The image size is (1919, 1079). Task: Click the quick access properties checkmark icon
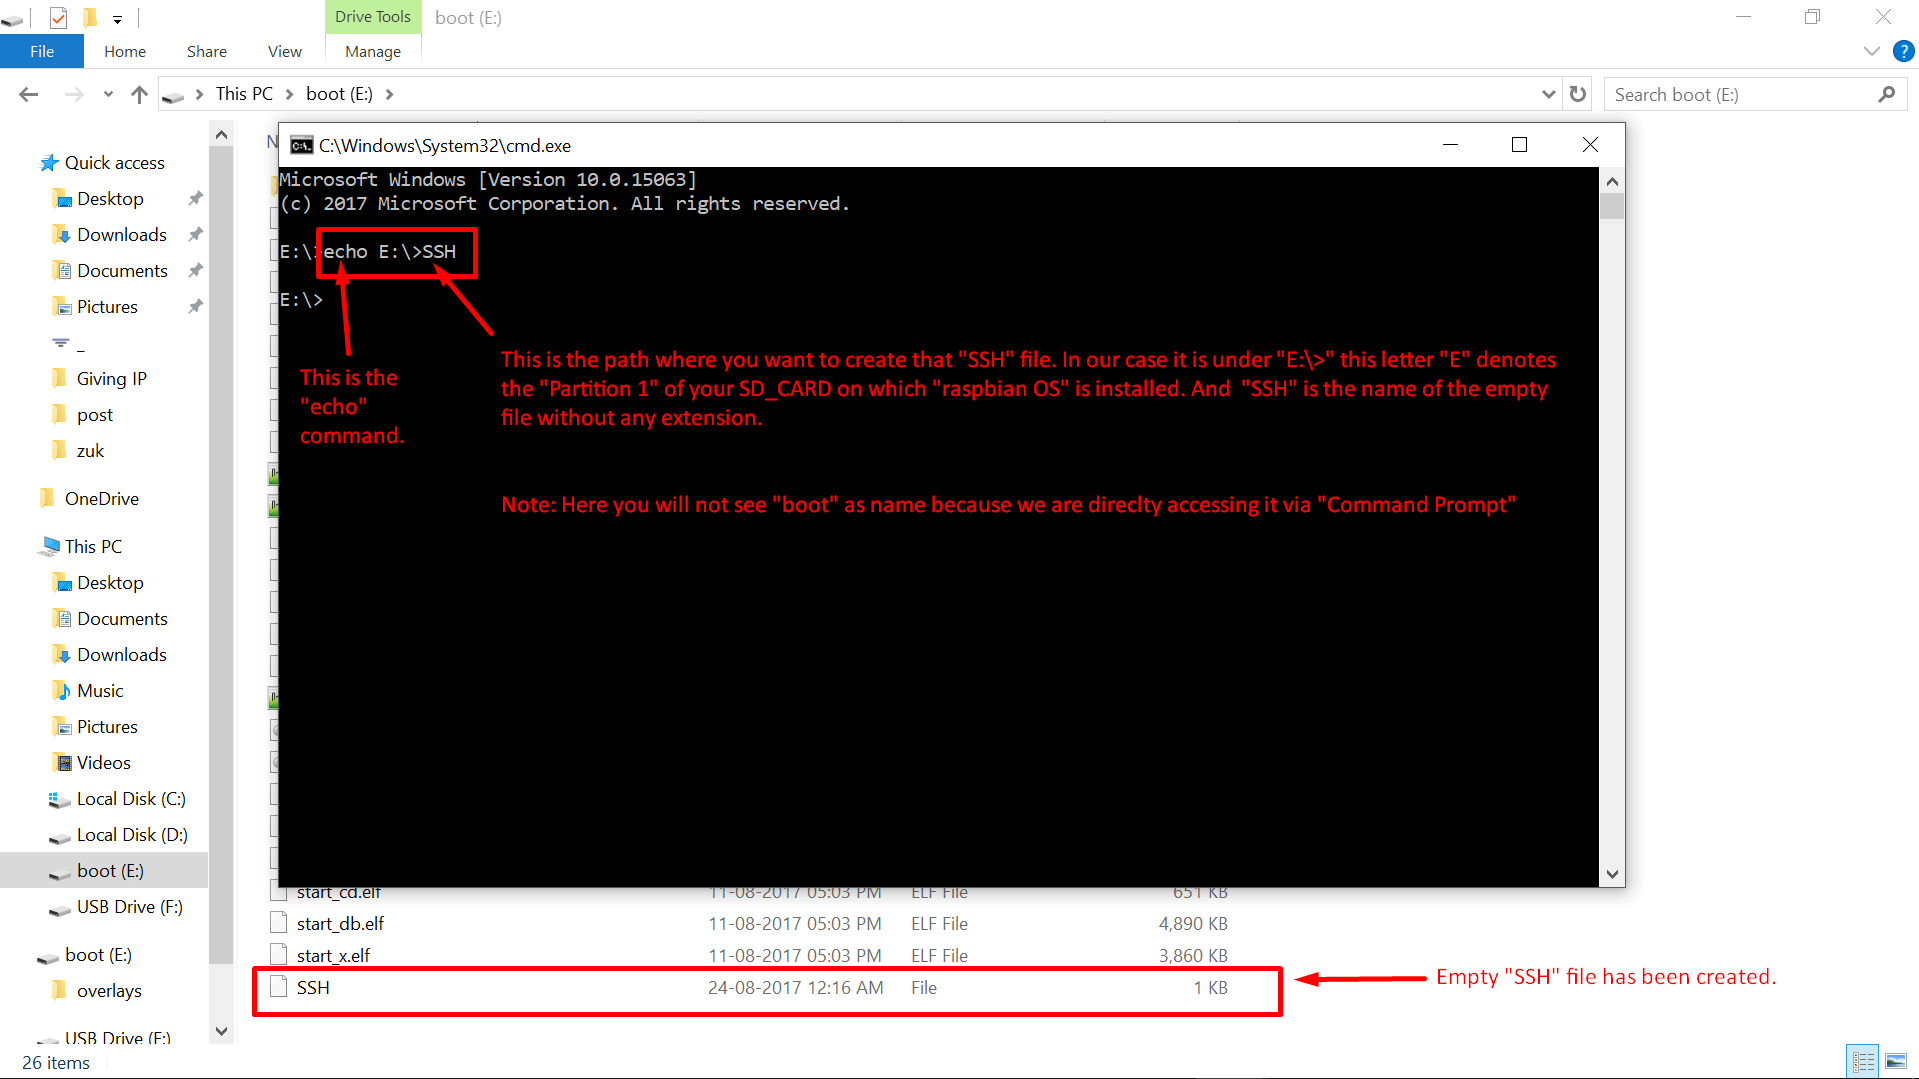pyautogui.click(x=58, y=17)
